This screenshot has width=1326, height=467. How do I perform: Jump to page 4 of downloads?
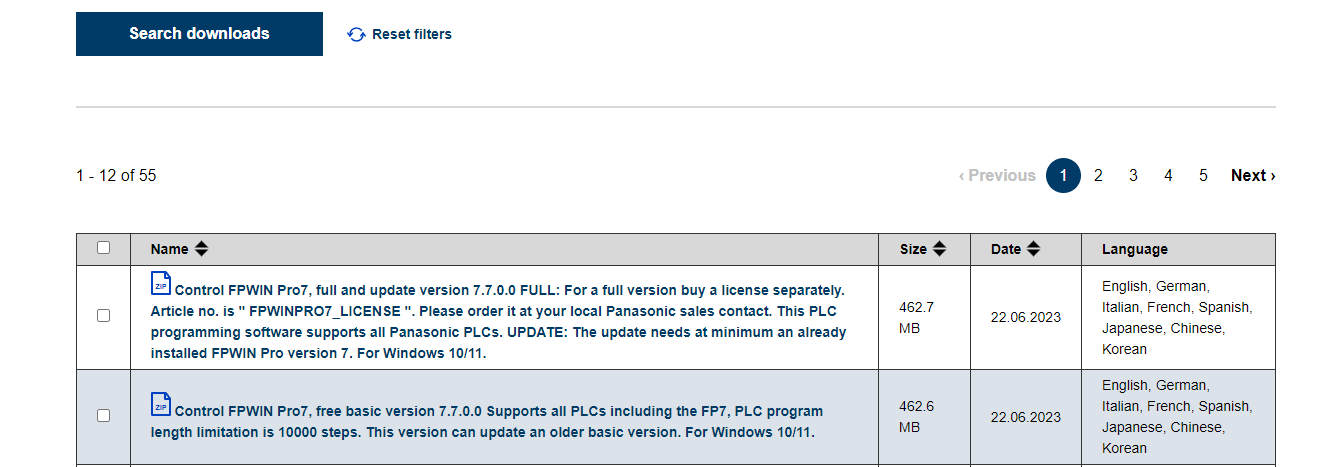pos(1168,176)
